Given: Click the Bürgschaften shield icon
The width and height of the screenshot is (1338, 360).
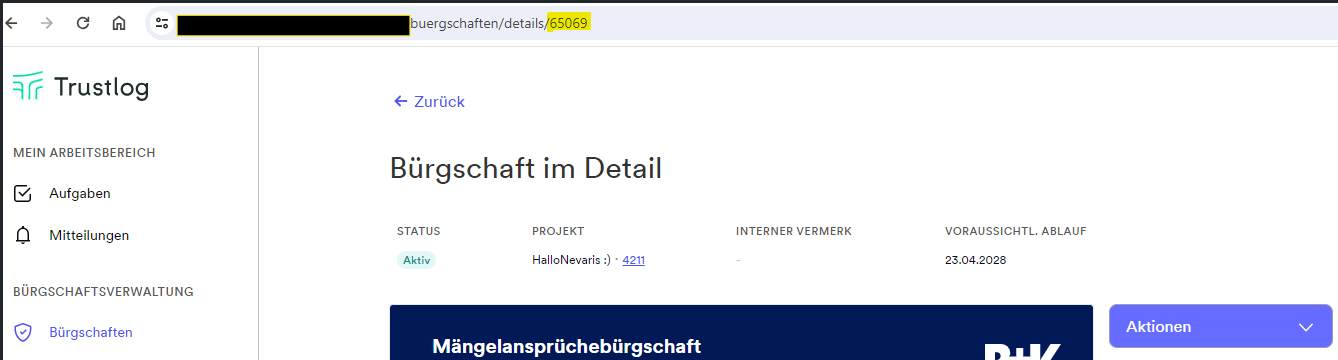Looking at the screenshot, I should pos(23,332).
